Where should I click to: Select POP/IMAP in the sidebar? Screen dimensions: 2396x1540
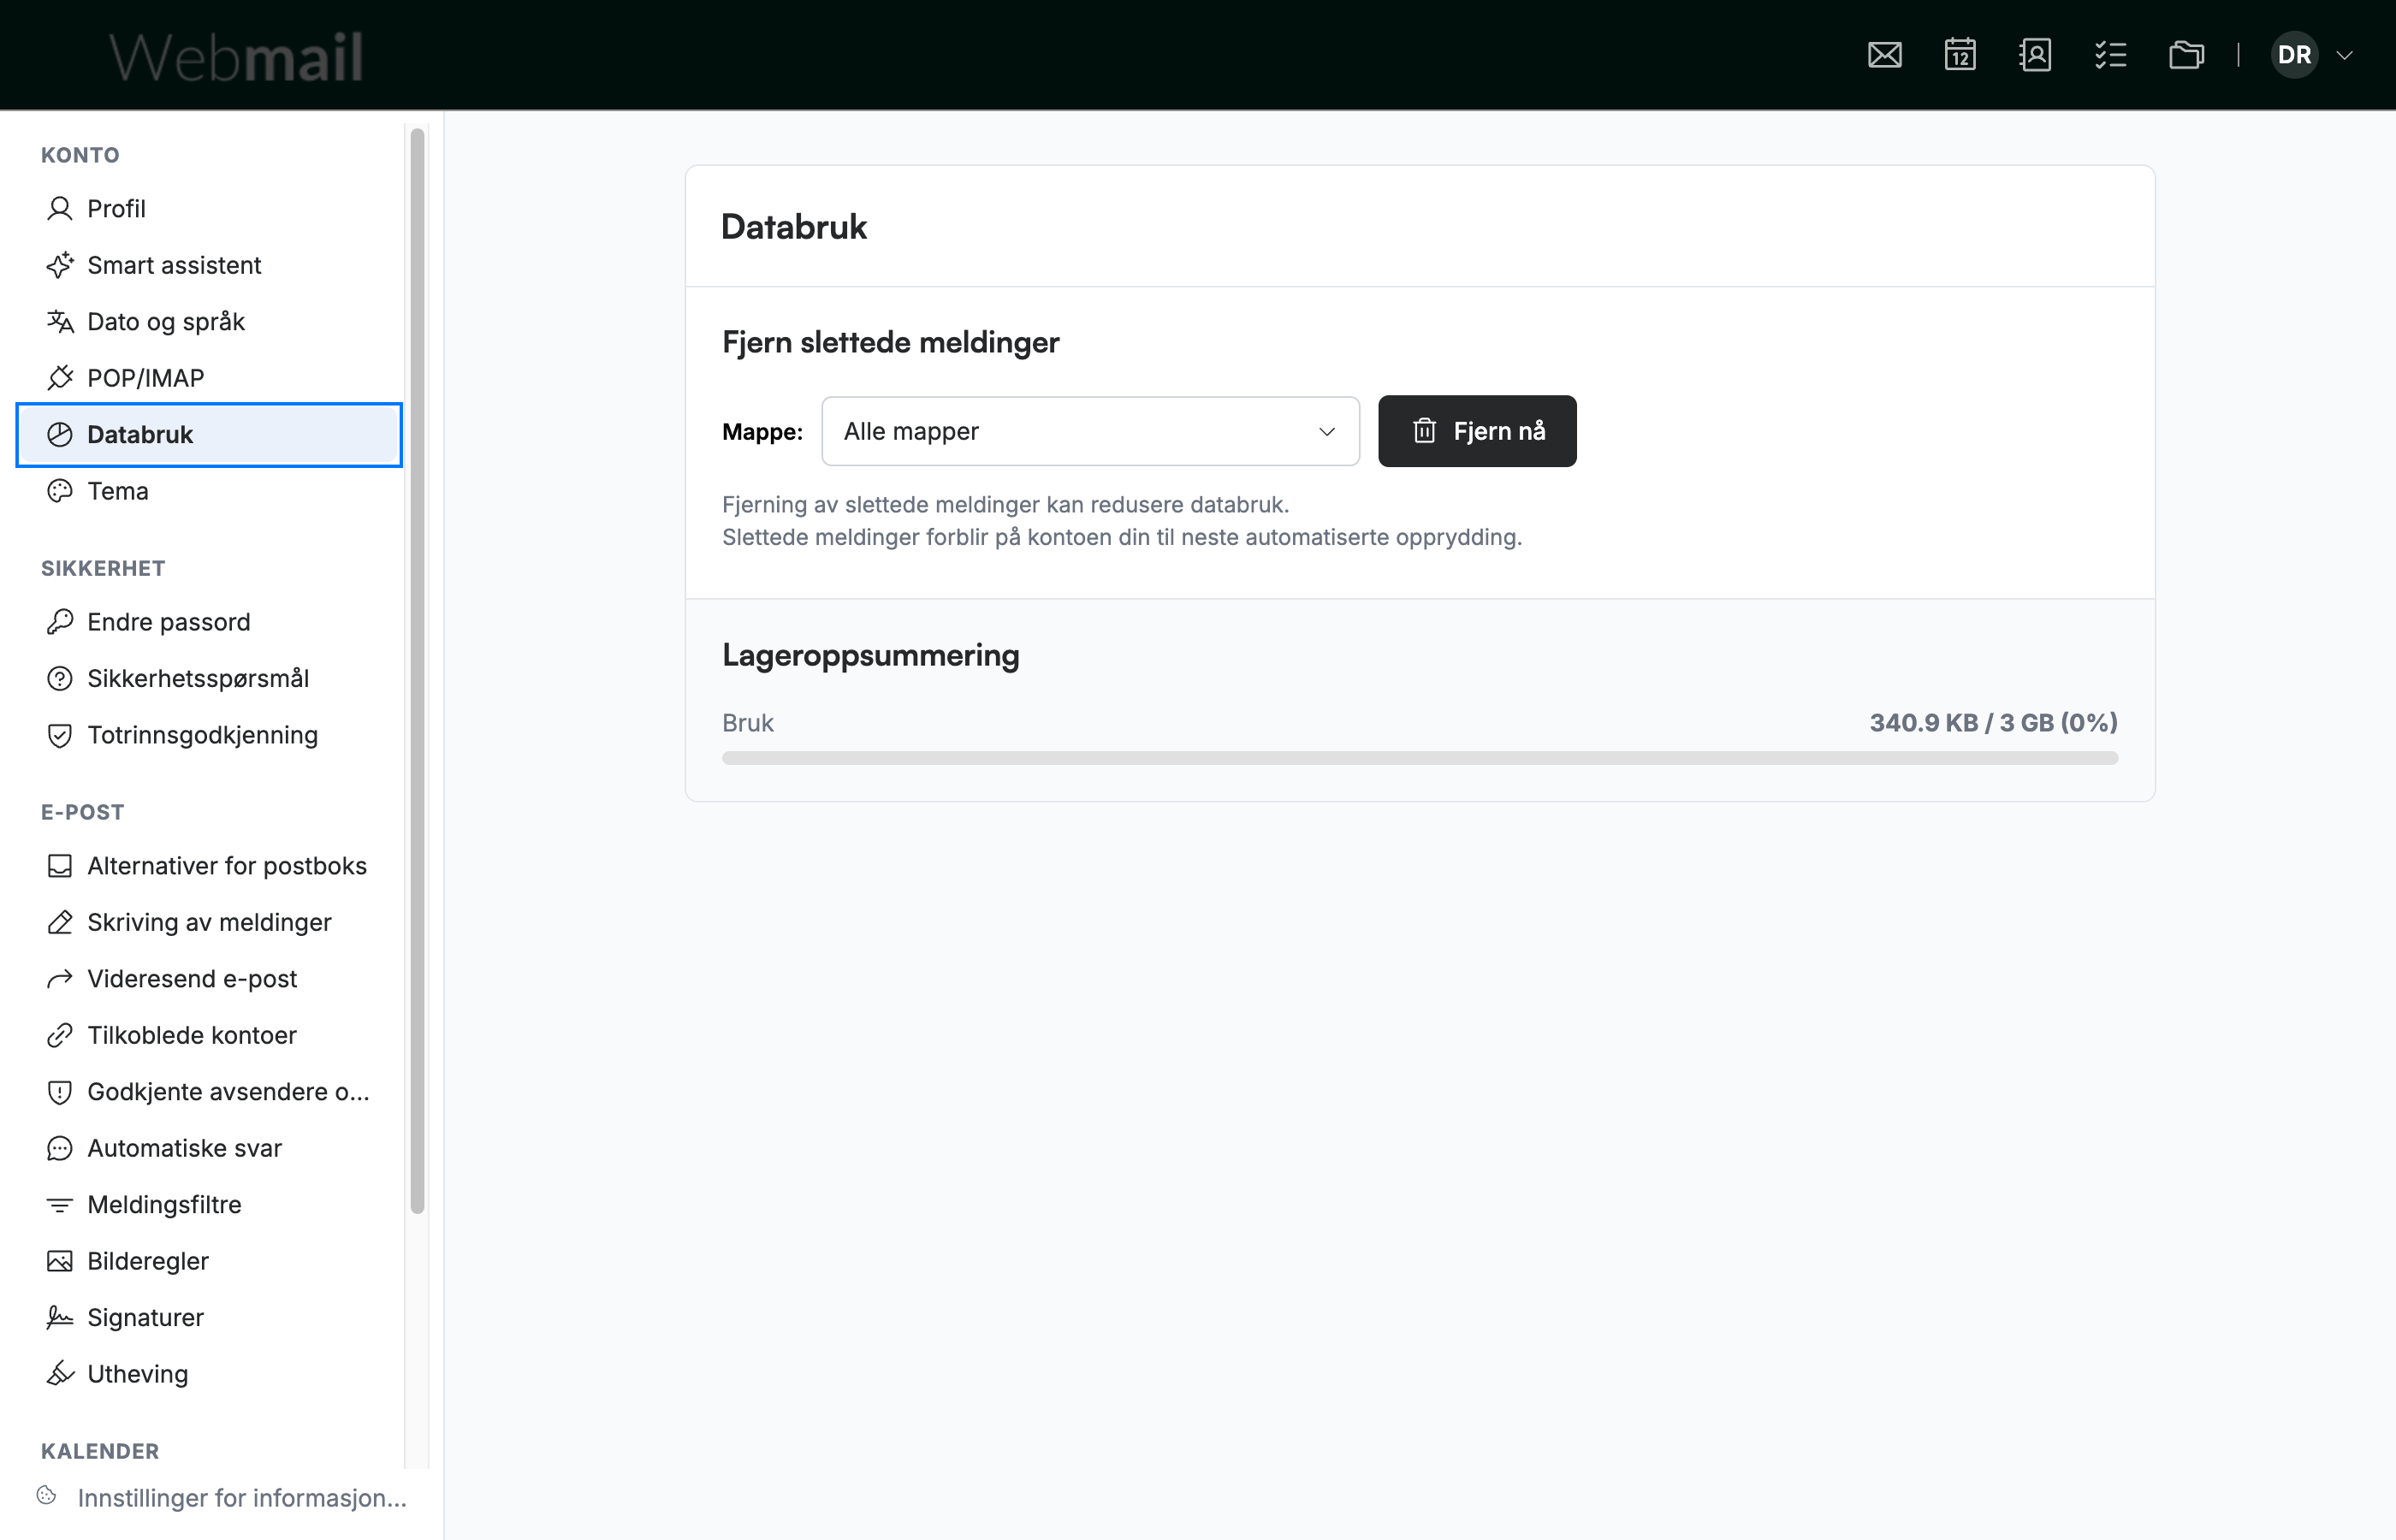tap(209, 378)
